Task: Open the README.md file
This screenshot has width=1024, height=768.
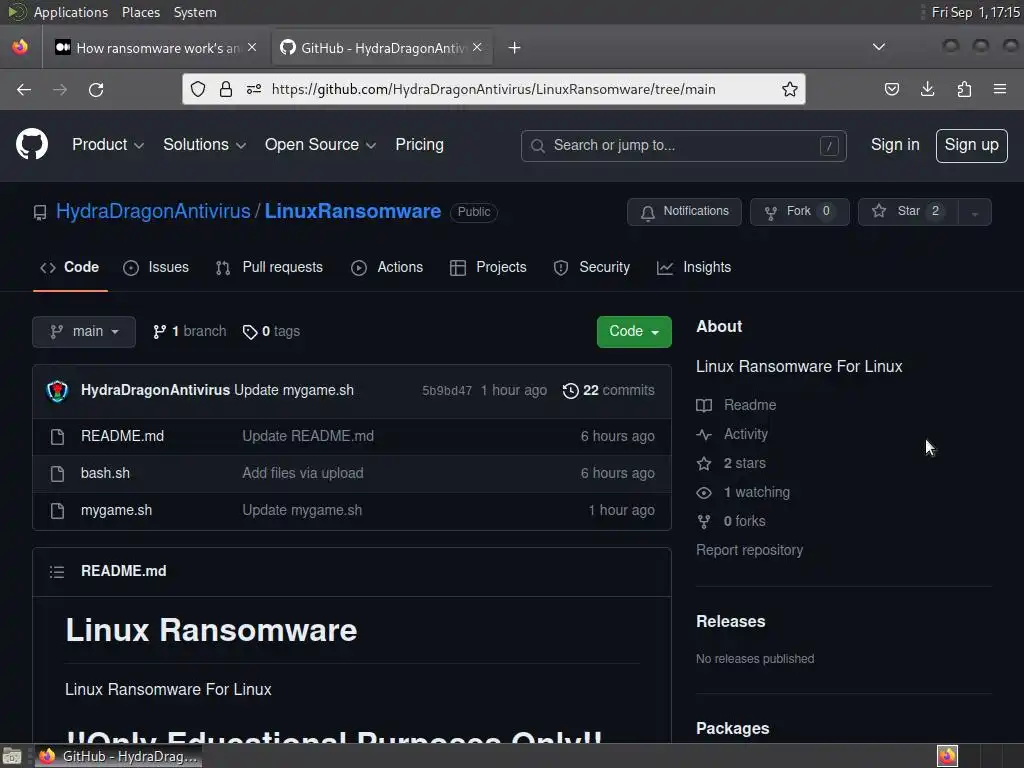Action: (122, 436)
